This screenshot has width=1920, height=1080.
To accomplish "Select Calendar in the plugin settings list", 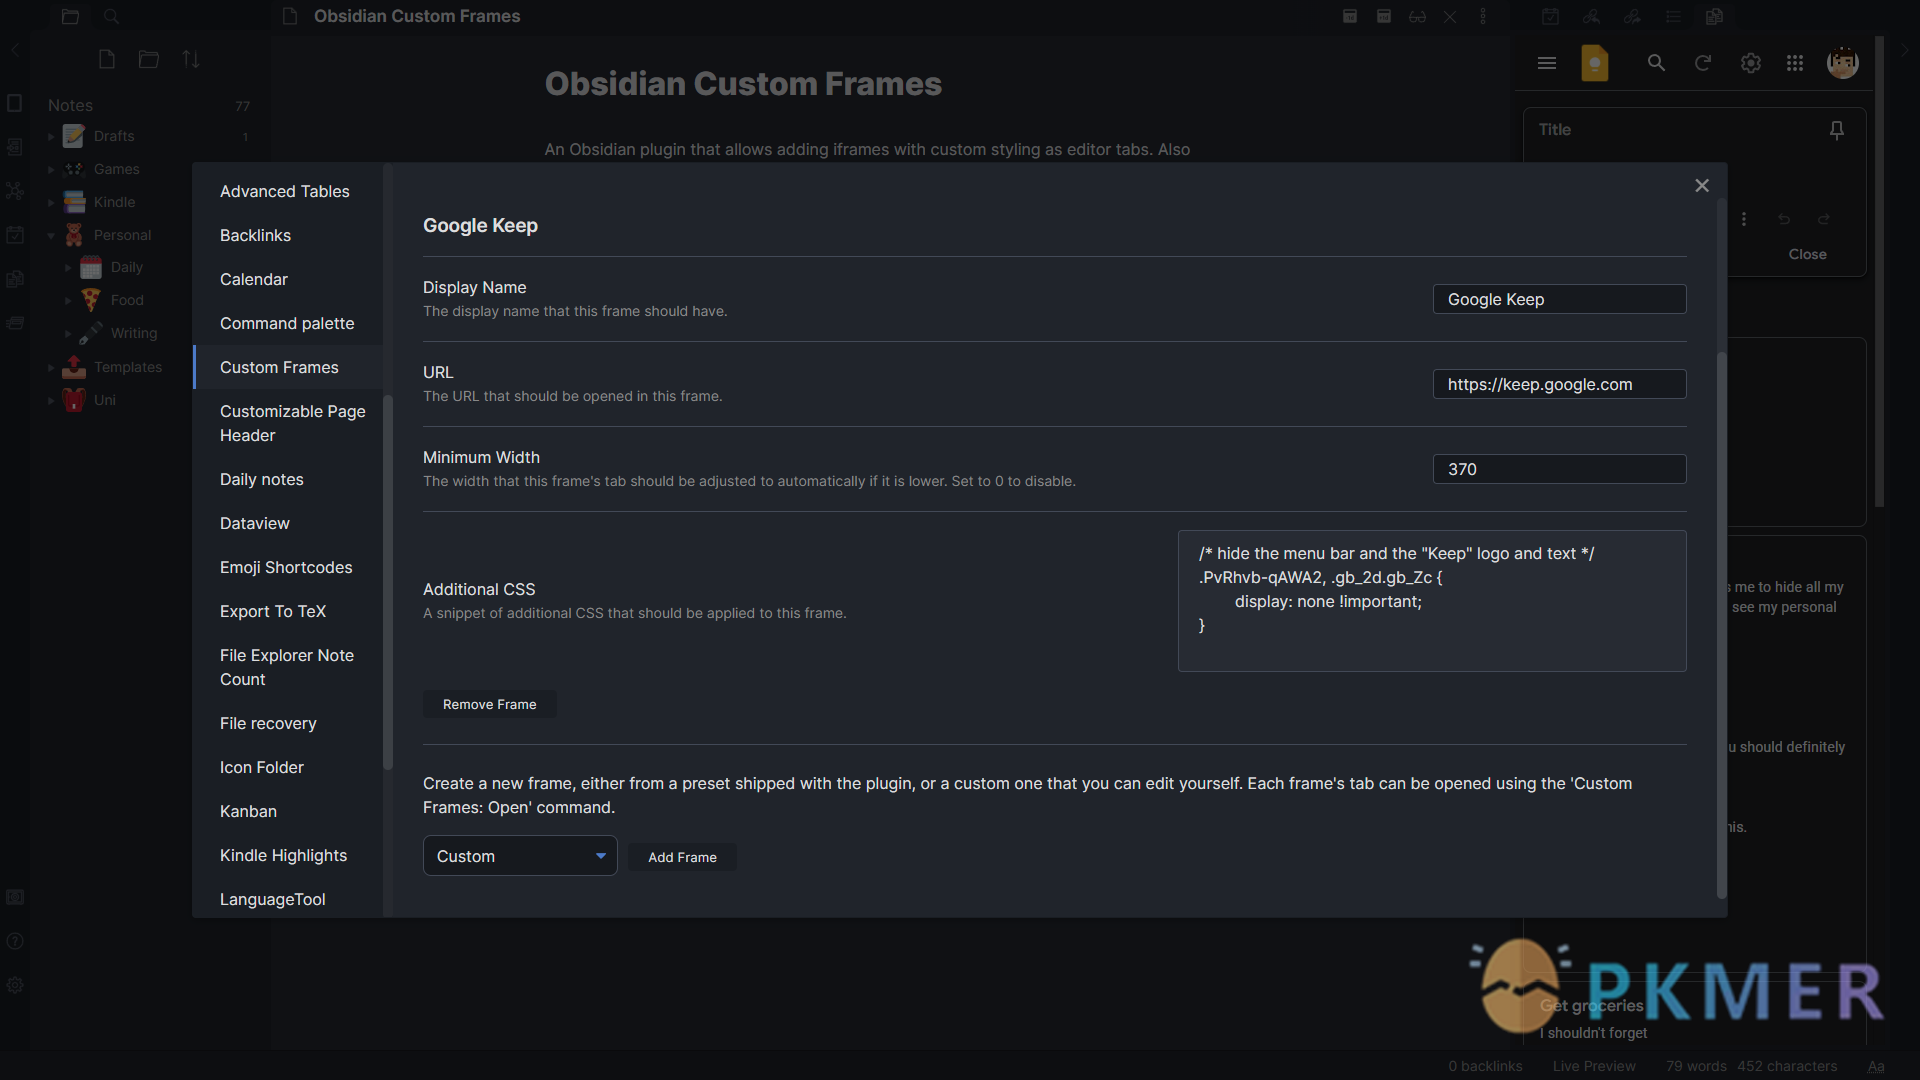I will (x=253, y=279).
